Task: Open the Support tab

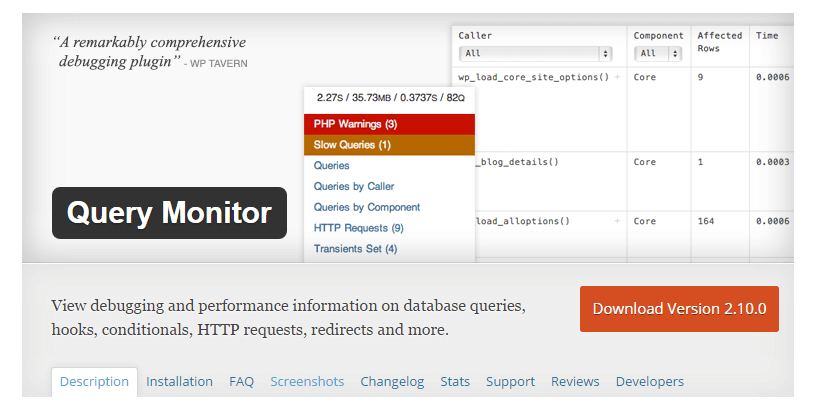Action: (510, 382)
